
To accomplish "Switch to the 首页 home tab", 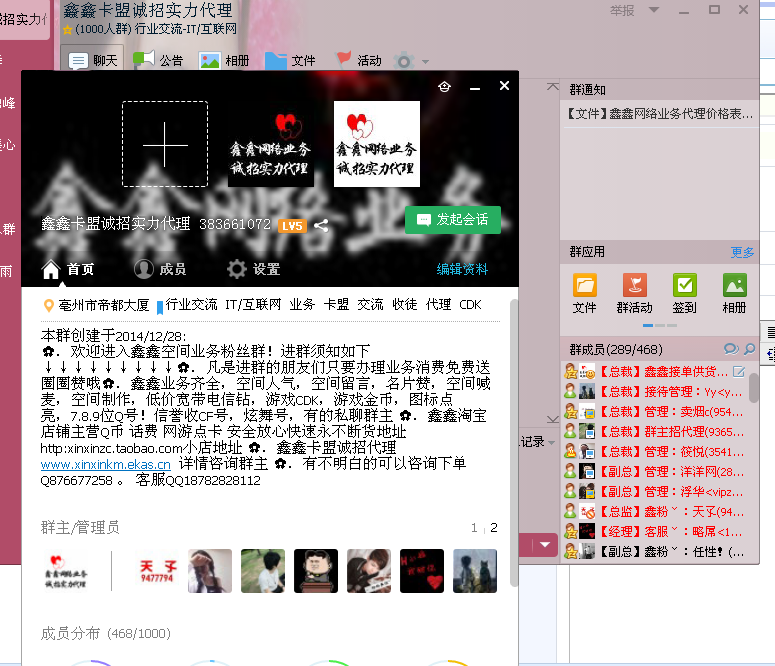I will point(67,269).
